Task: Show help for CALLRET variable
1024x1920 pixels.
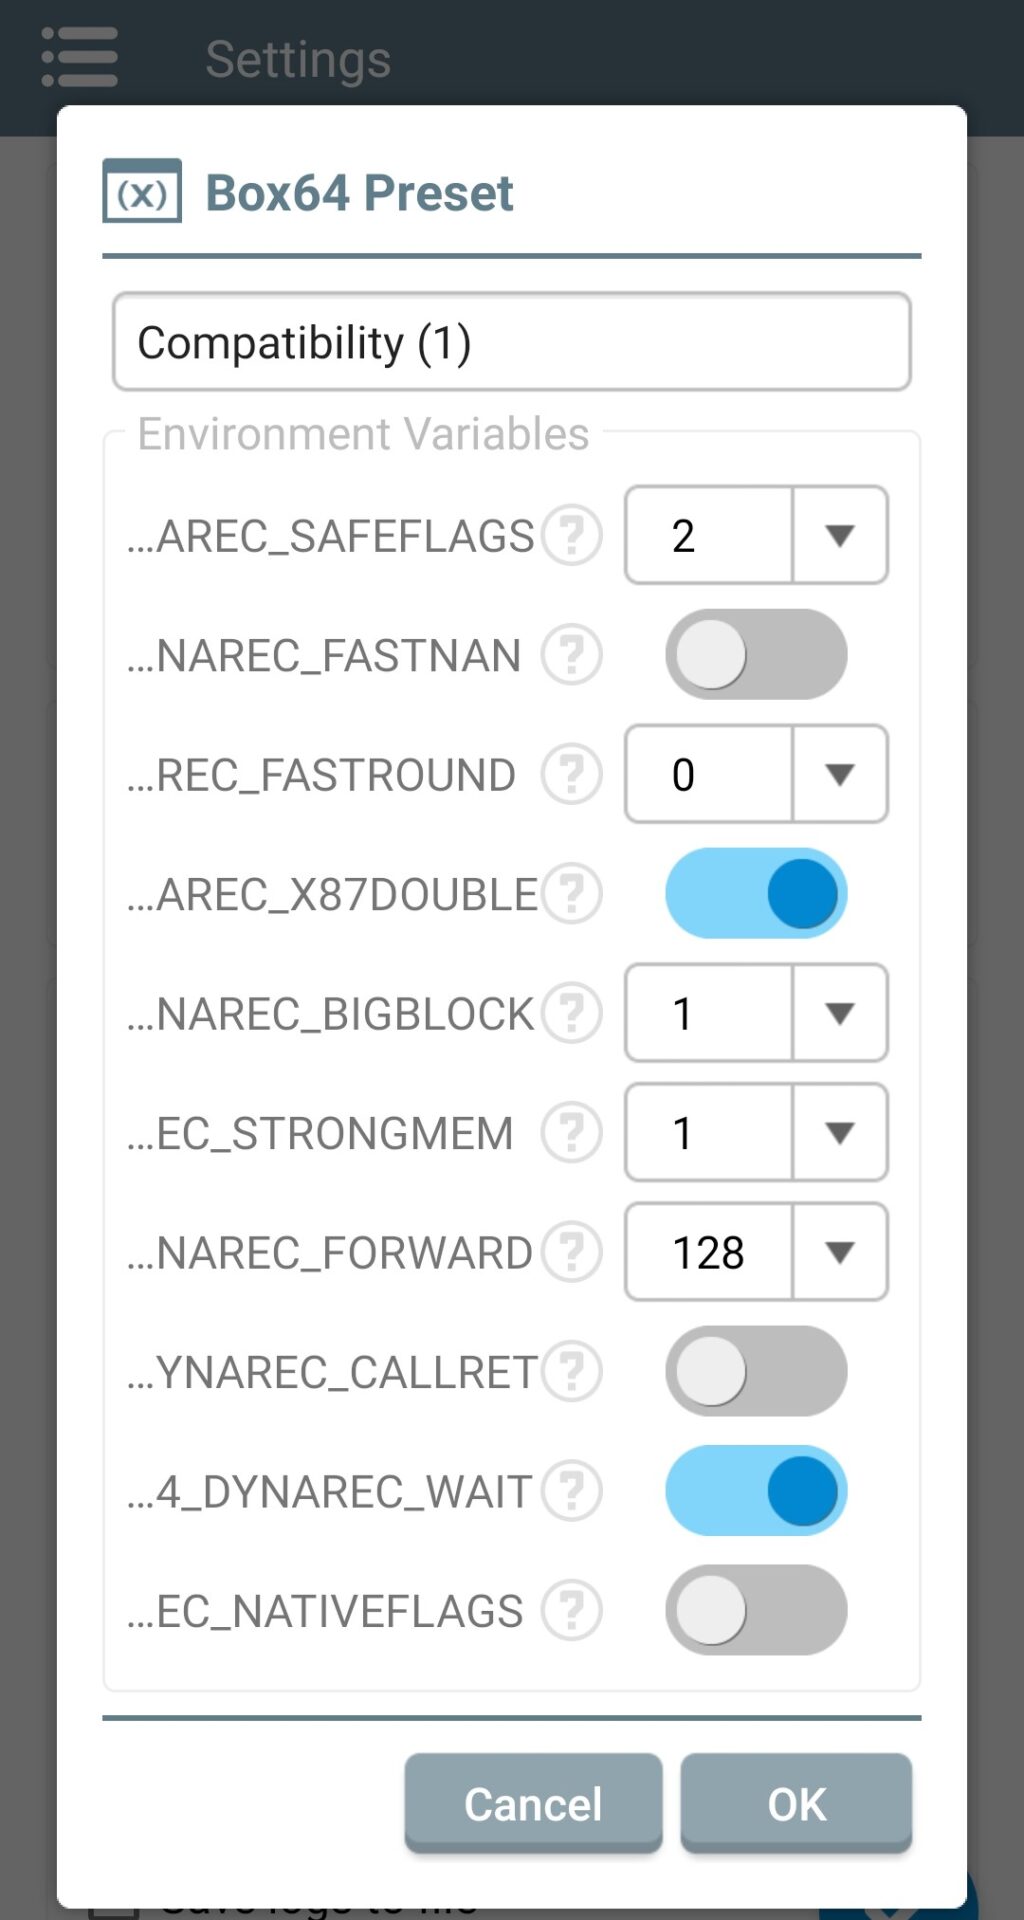Action: tap(572, 1370)
